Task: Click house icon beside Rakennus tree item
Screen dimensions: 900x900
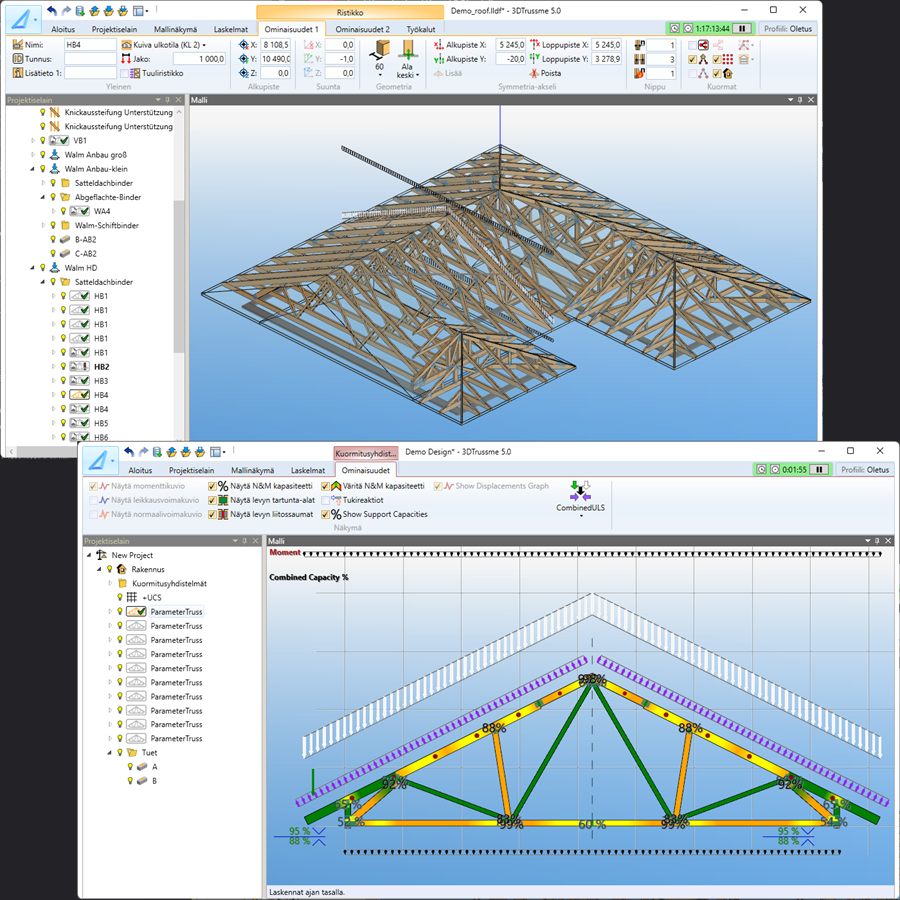Action: point(122,569)
